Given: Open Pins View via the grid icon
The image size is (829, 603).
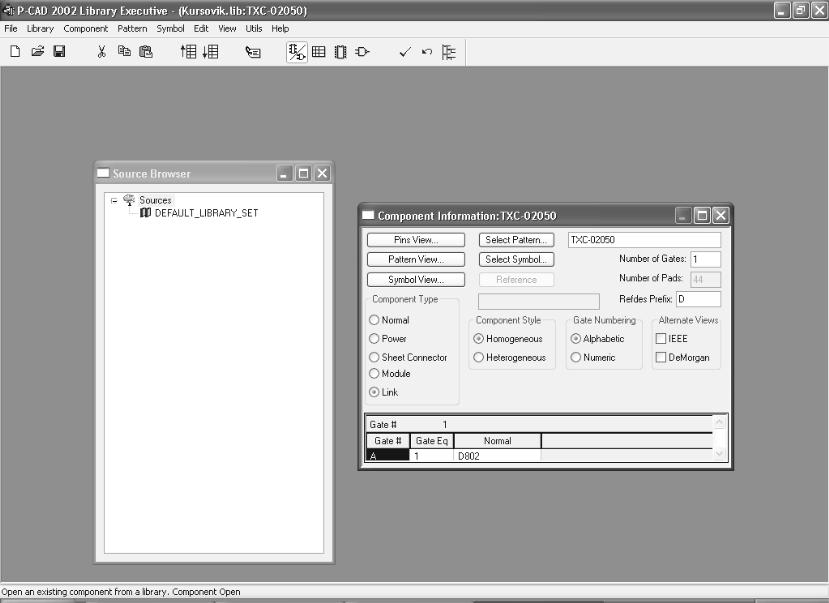Looking at the screenshot, I should click(319, 52).
